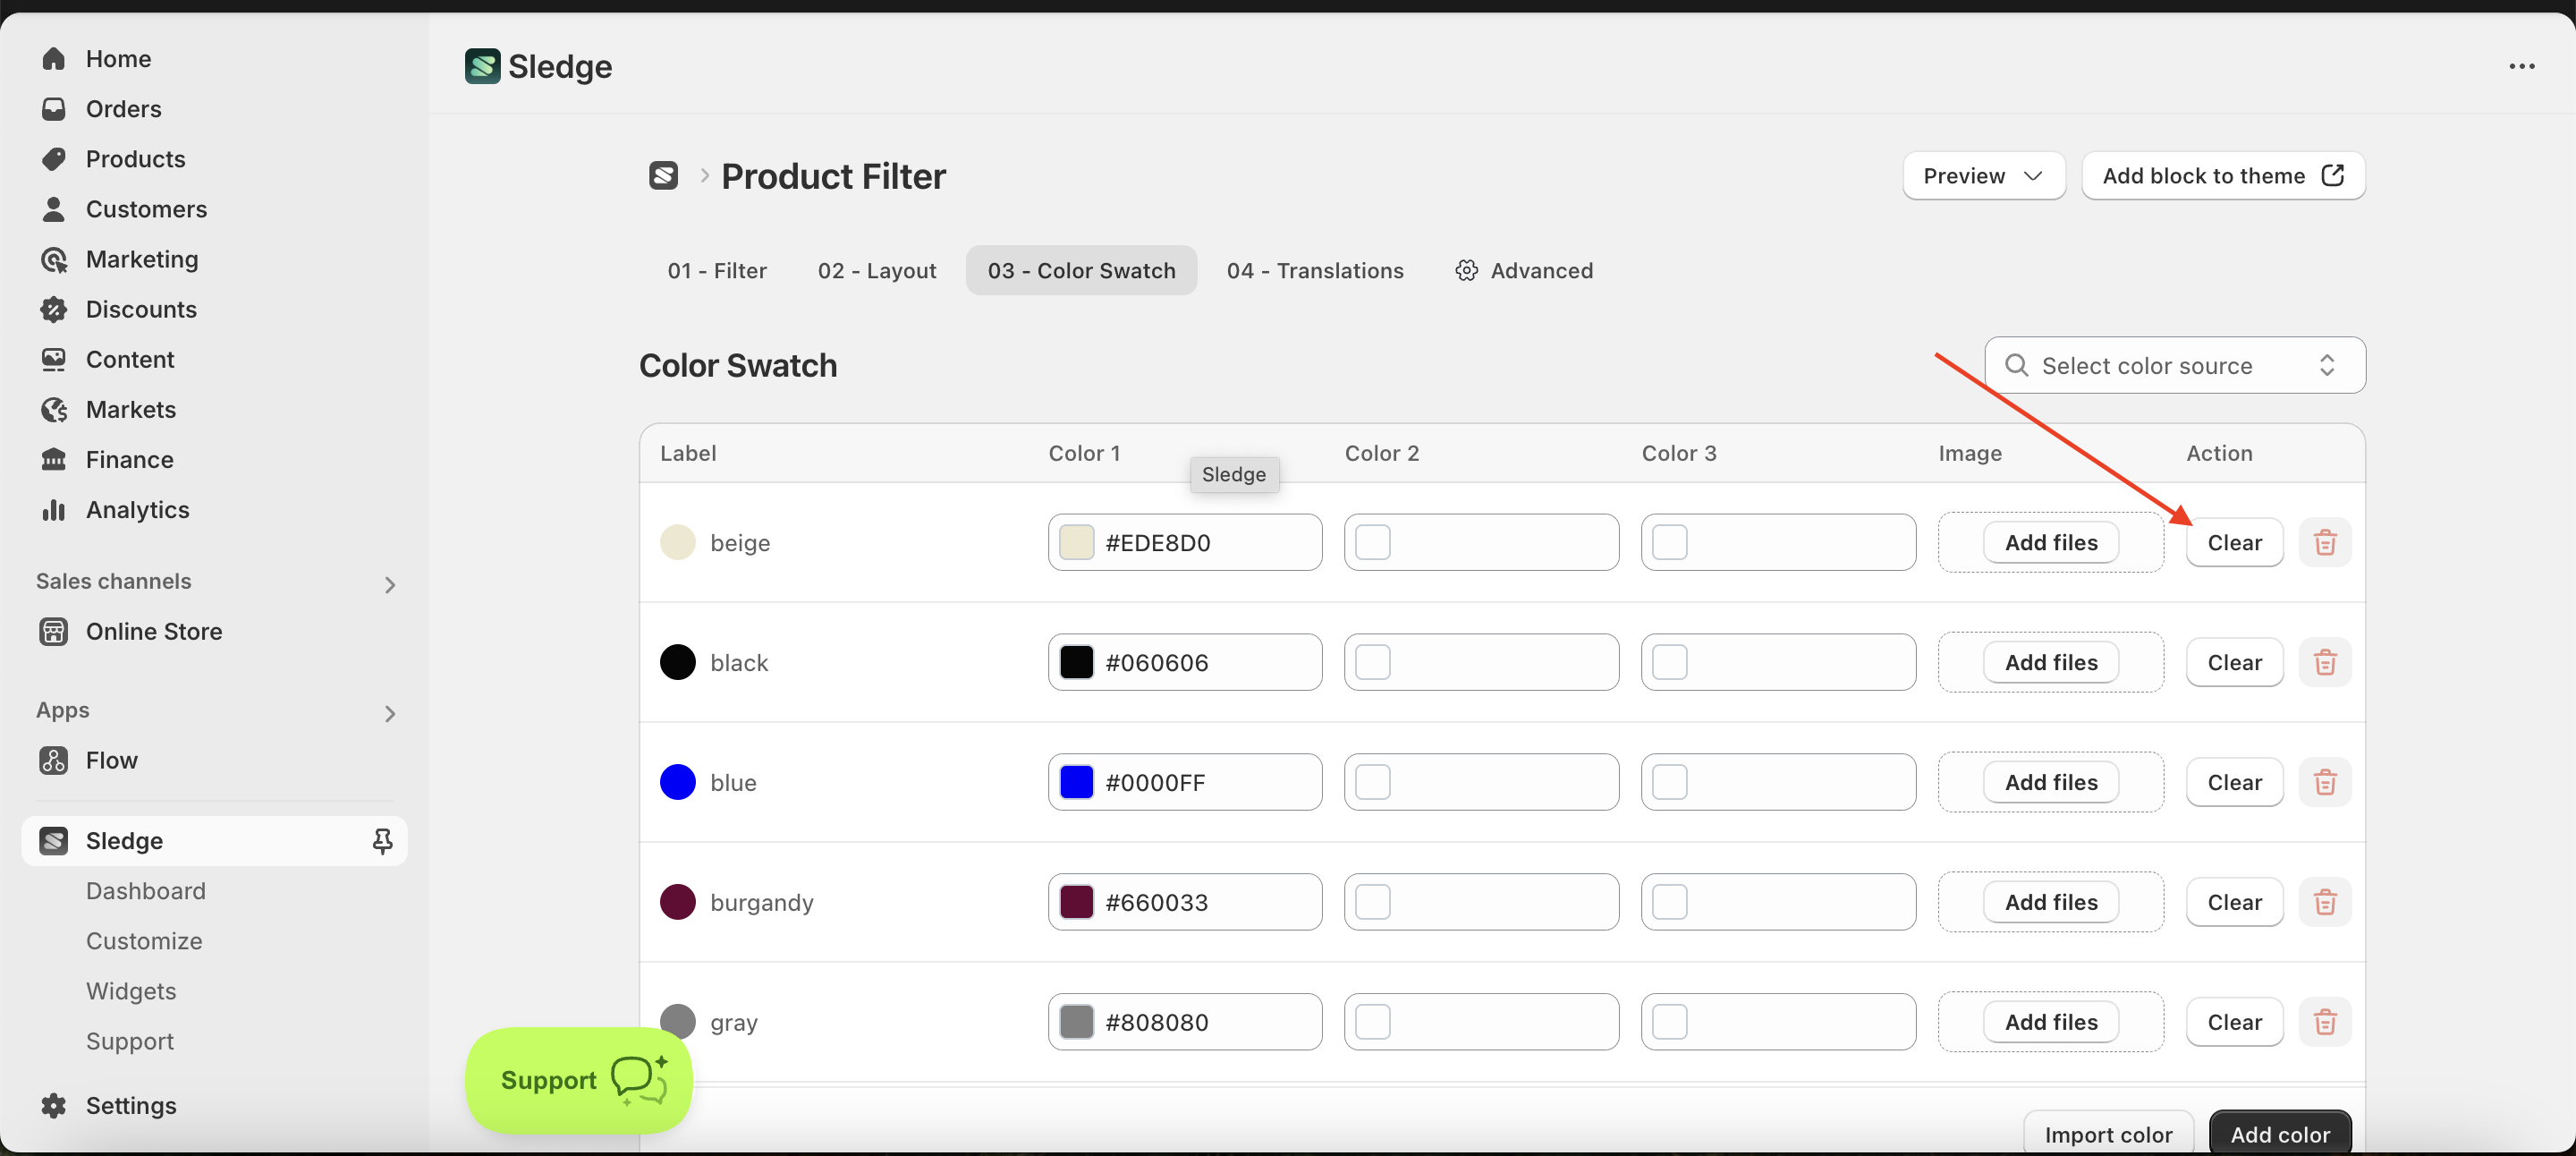Viewport: 2576px width, 1156px height.
Task: Click Add files for gray
Action: 2051,1022
